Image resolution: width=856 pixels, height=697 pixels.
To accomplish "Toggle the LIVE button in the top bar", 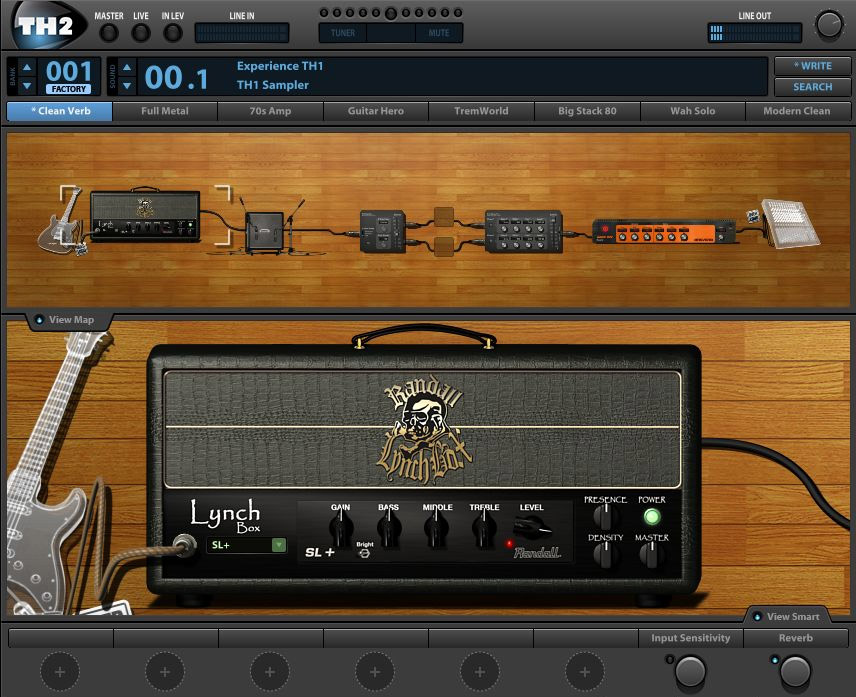I will 141,33.
